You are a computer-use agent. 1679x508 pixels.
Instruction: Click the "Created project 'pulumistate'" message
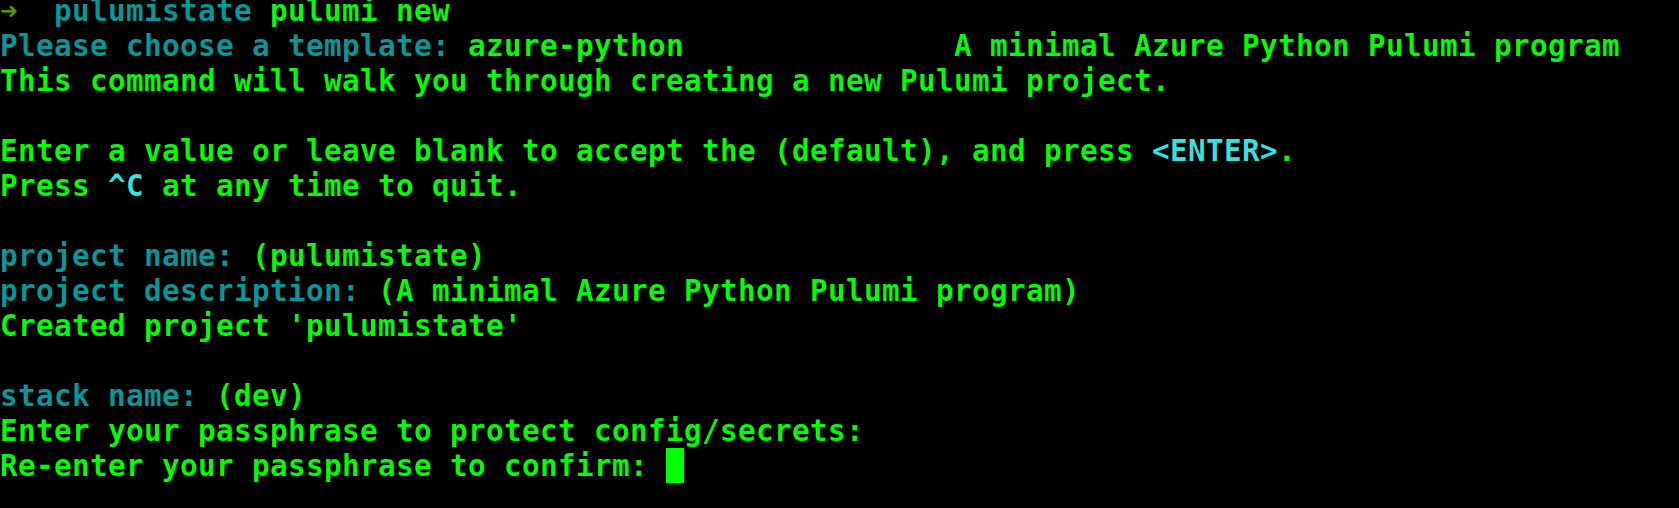[260, 327]
